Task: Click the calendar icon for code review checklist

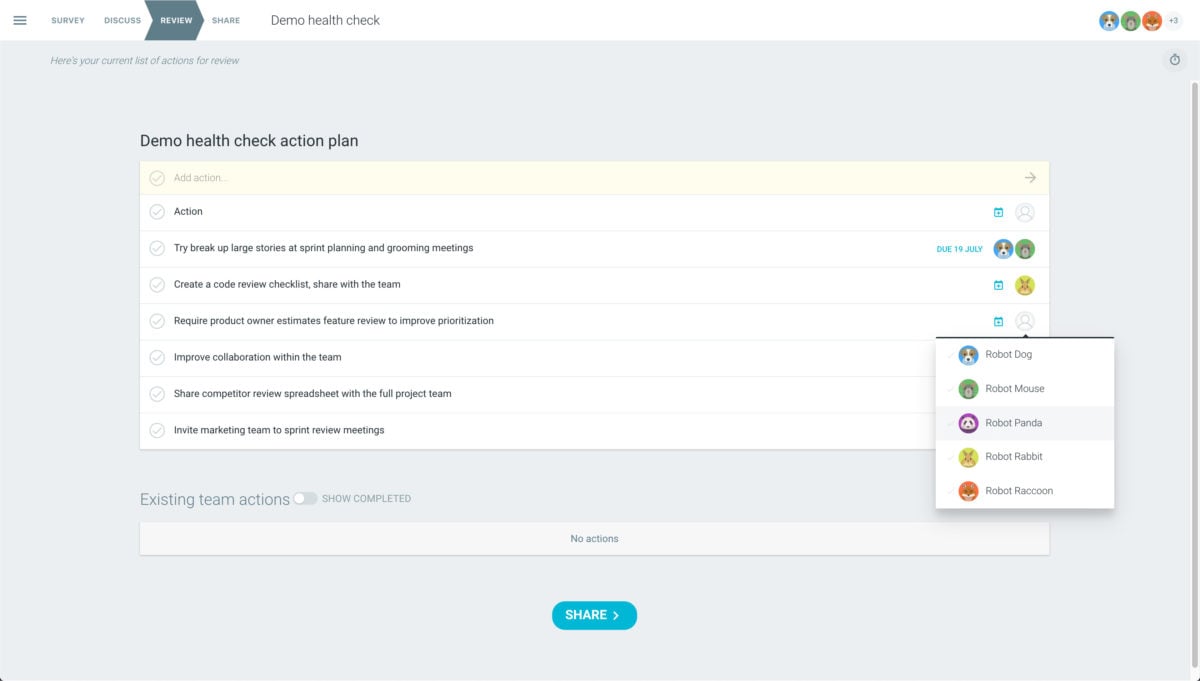Action: [998, 285]
